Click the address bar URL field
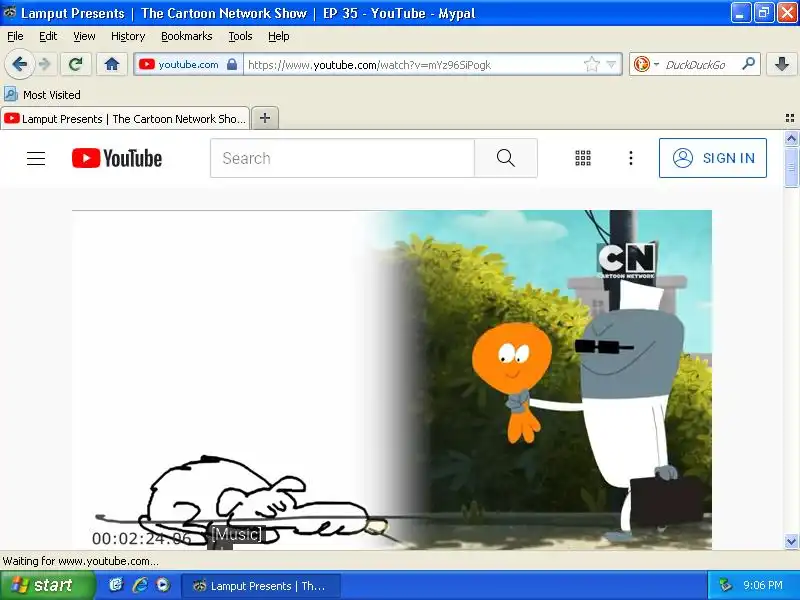The height and width of the screenshot is (600, 800). 413,65
